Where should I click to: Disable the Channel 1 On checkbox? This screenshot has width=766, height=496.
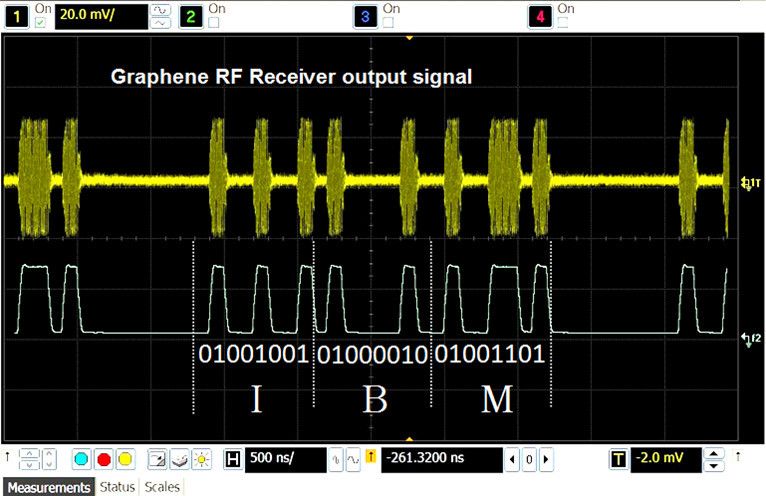click(40, 22)
